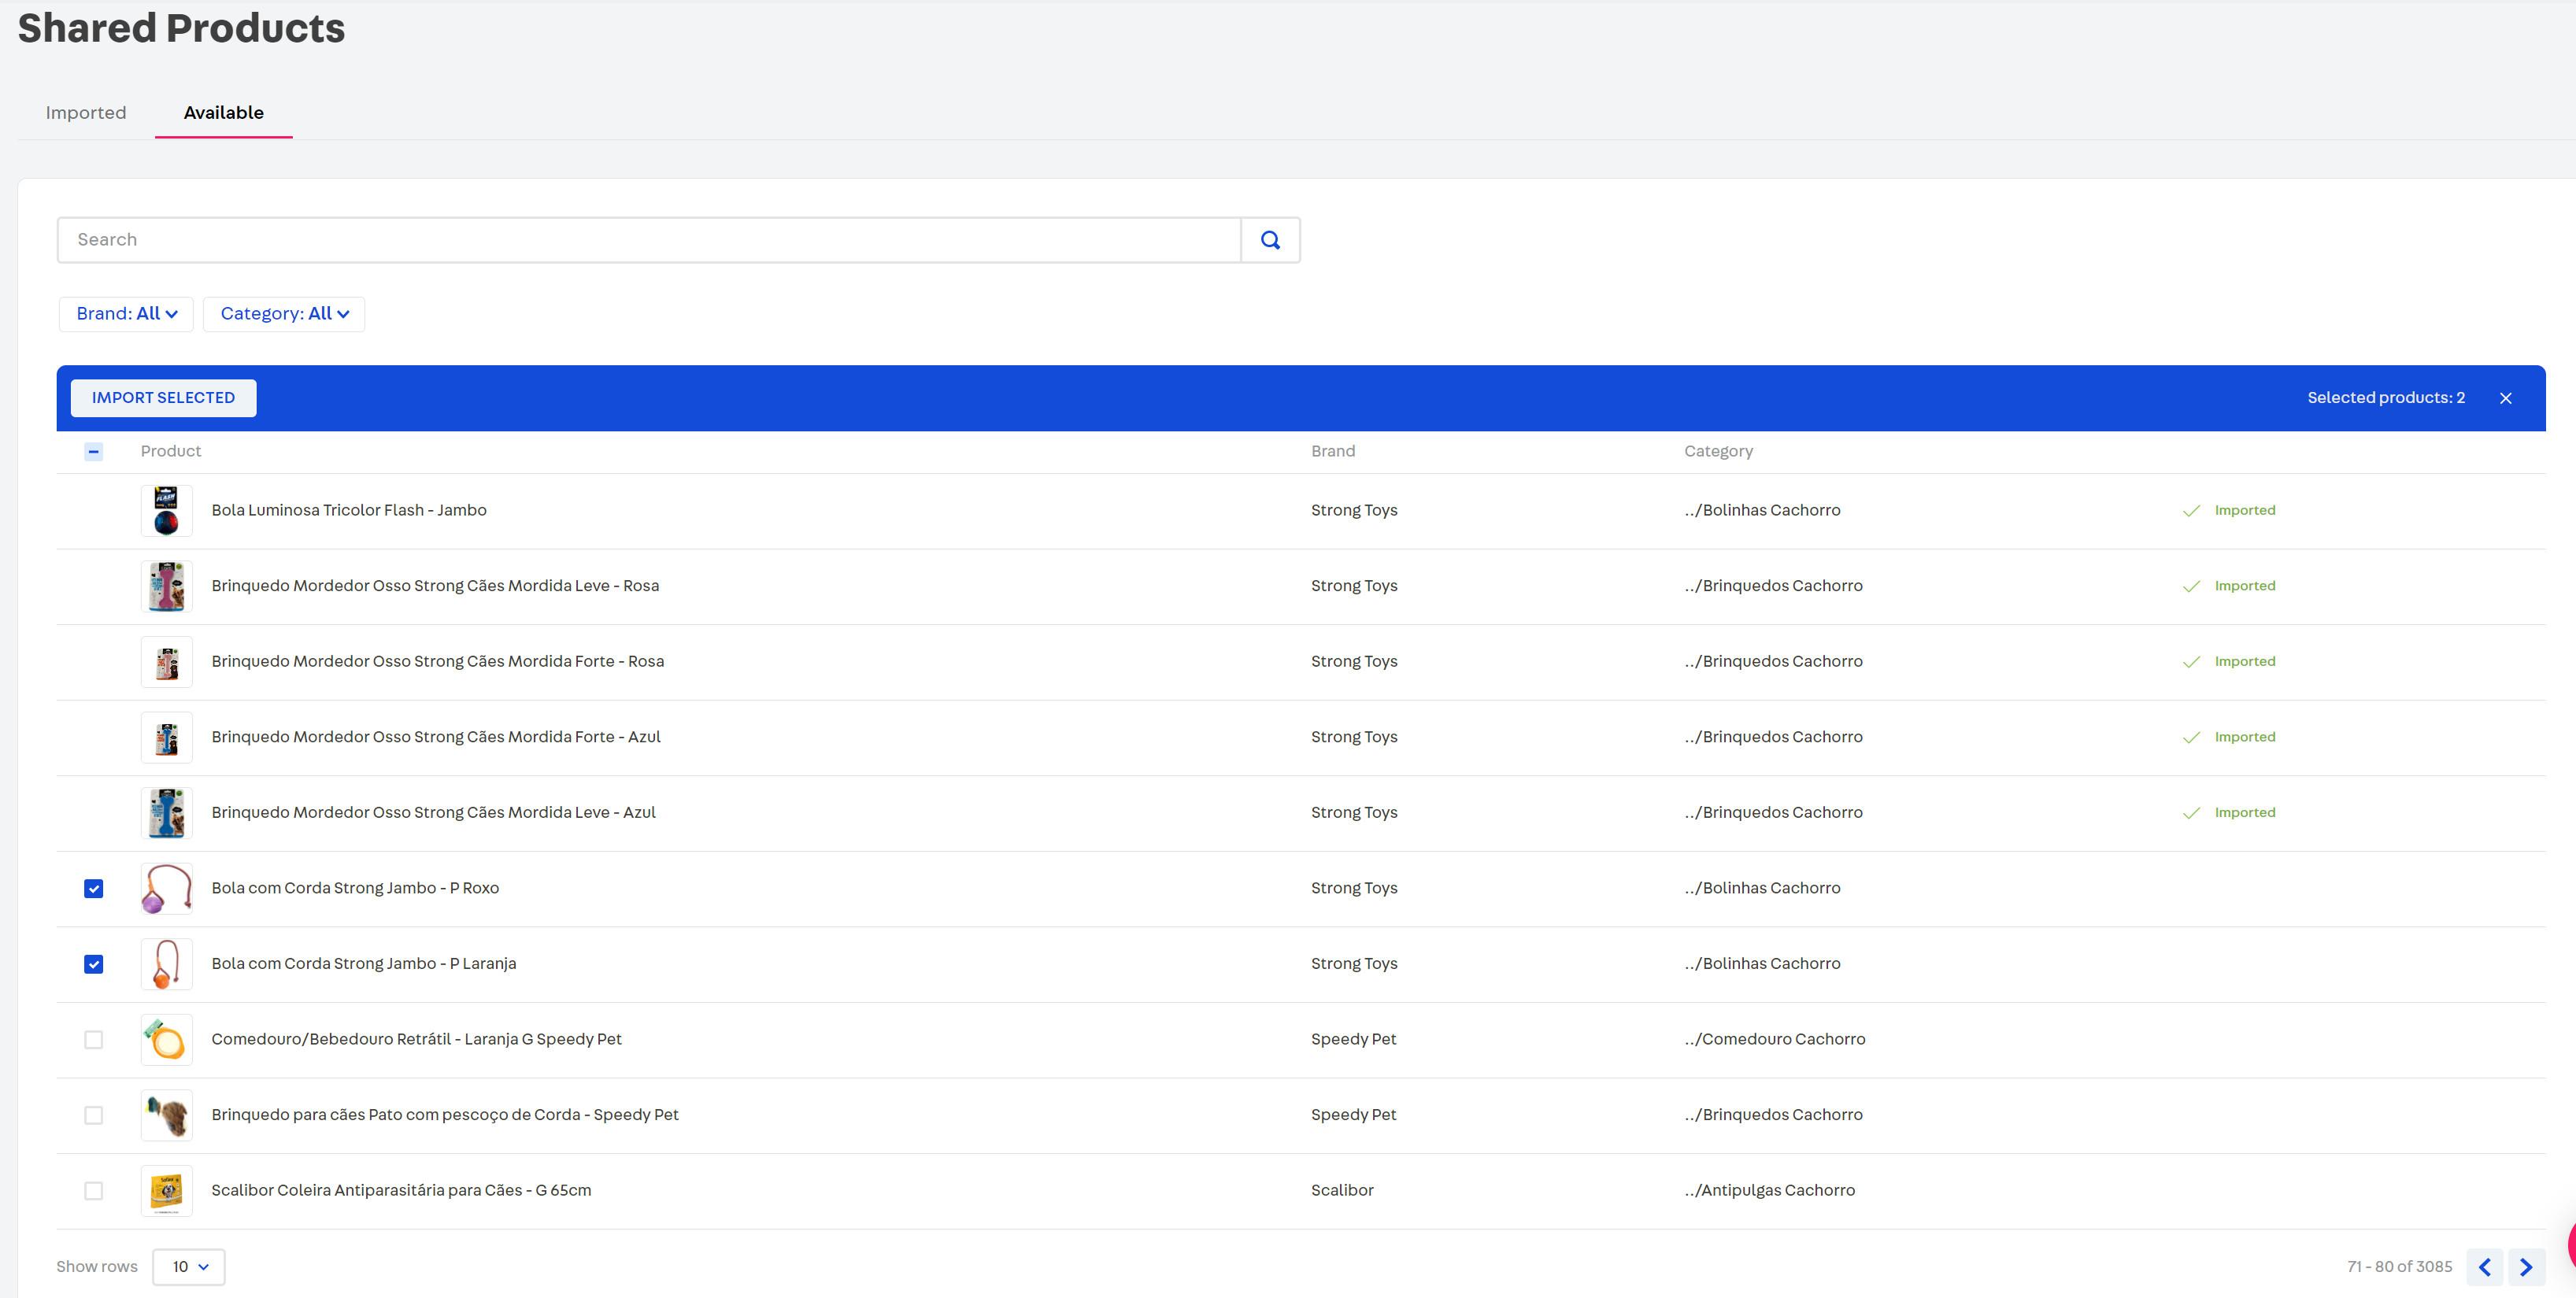
Task: Click the Scalibor Coleira product thumbnail
Action: [x=166, y=1191]
